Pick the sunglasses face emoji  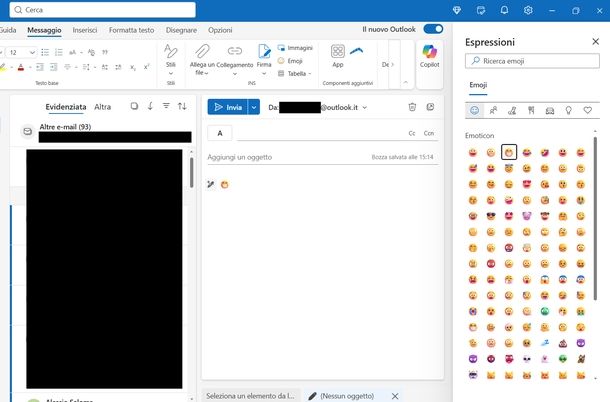pos(491,216)
